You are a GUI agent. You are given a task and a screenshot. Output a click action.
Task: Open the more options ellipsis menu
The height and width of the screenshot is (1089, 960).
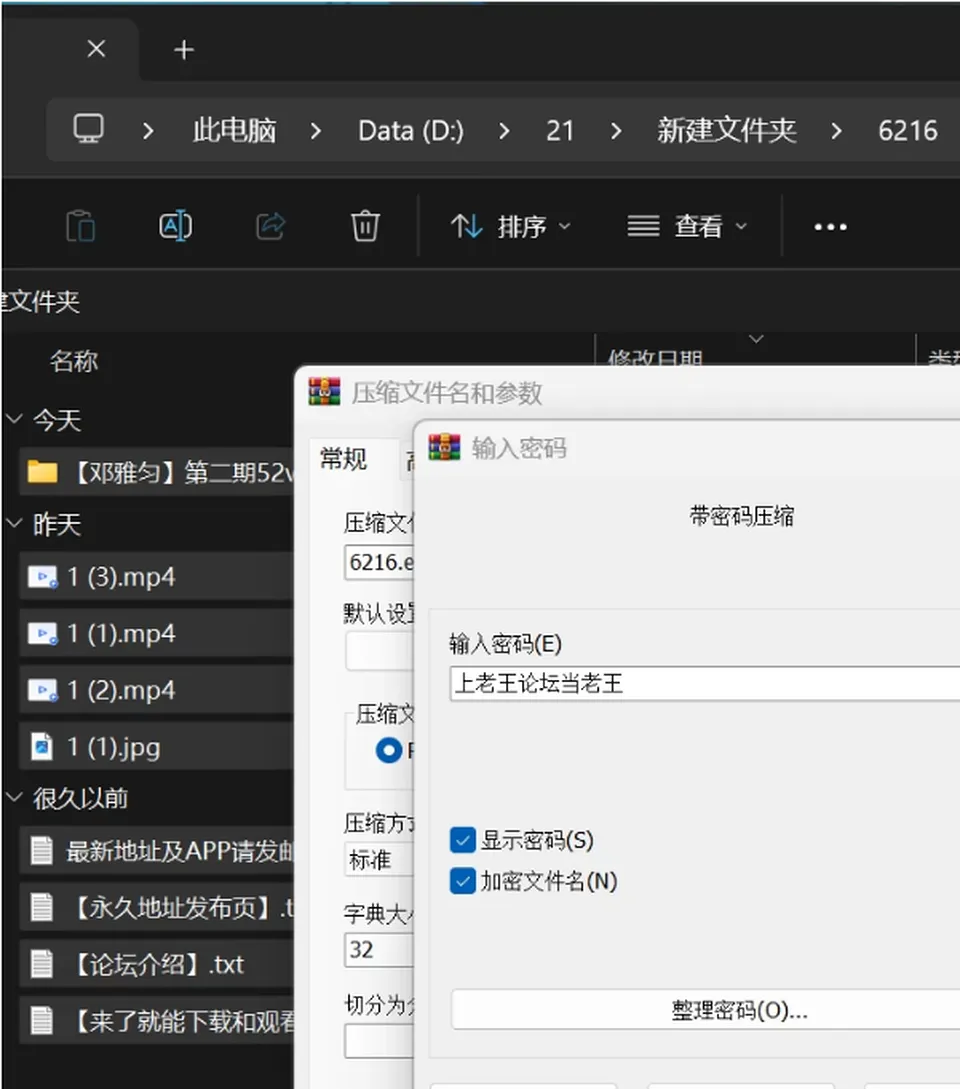click(830, 227)
